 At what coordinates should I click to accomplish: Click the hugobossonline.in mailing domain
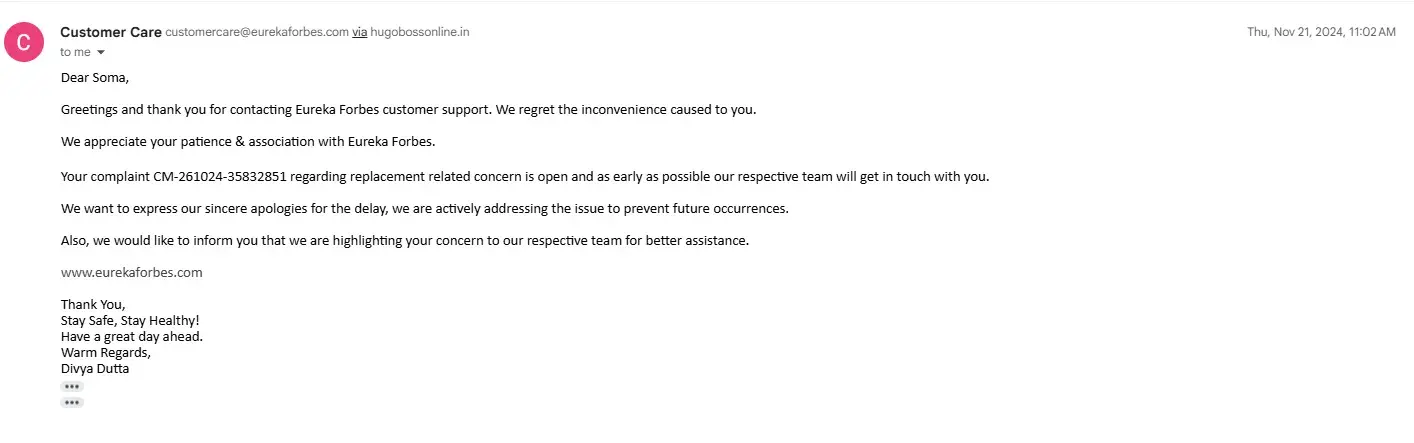[x=420, y=32]
